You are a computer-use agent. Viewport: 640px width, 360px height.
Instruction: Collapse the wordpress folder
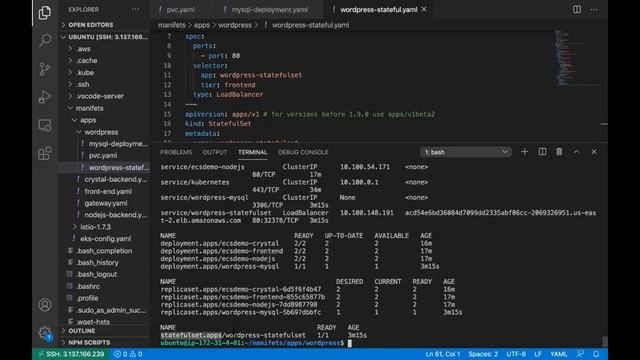pos(101,132)
